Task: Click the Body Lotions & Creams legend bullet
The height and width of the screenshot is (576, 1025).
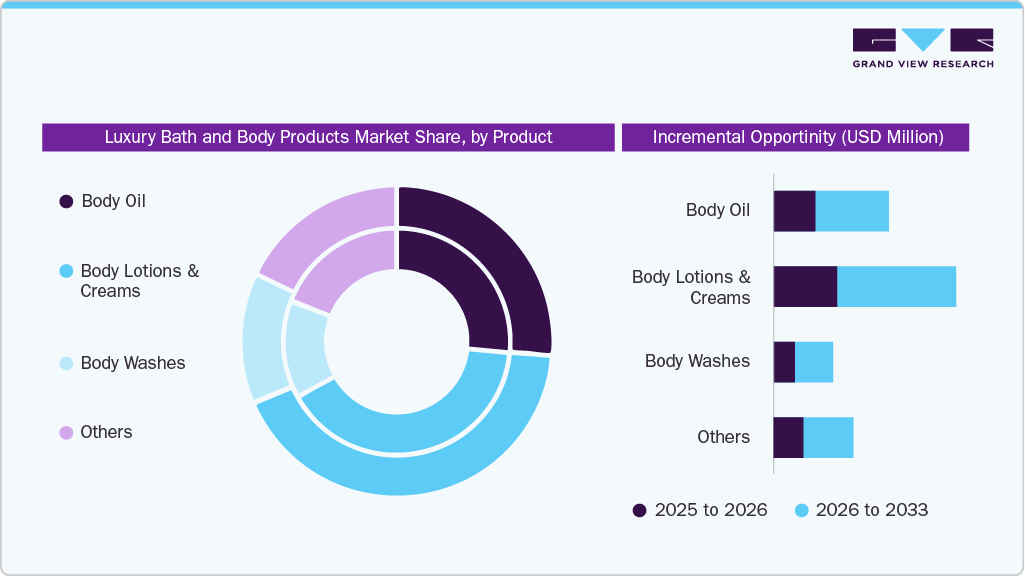Action: pyautogui.click(x=64, y=270)
